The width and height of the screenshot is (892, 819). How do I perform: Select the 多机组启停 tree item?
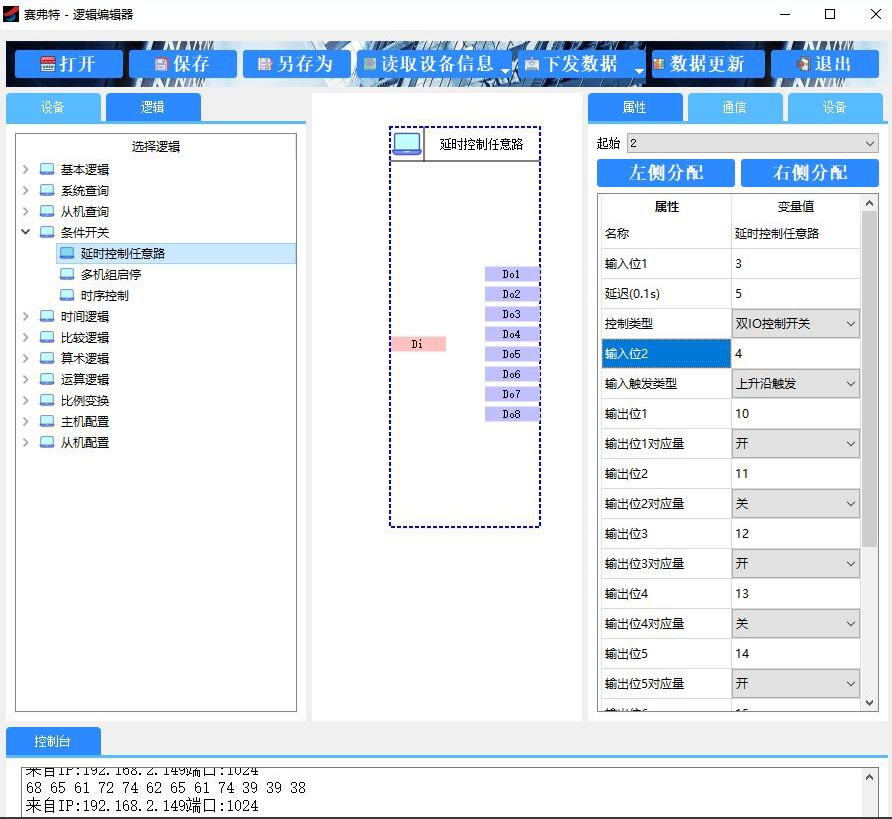click(111, 275)
